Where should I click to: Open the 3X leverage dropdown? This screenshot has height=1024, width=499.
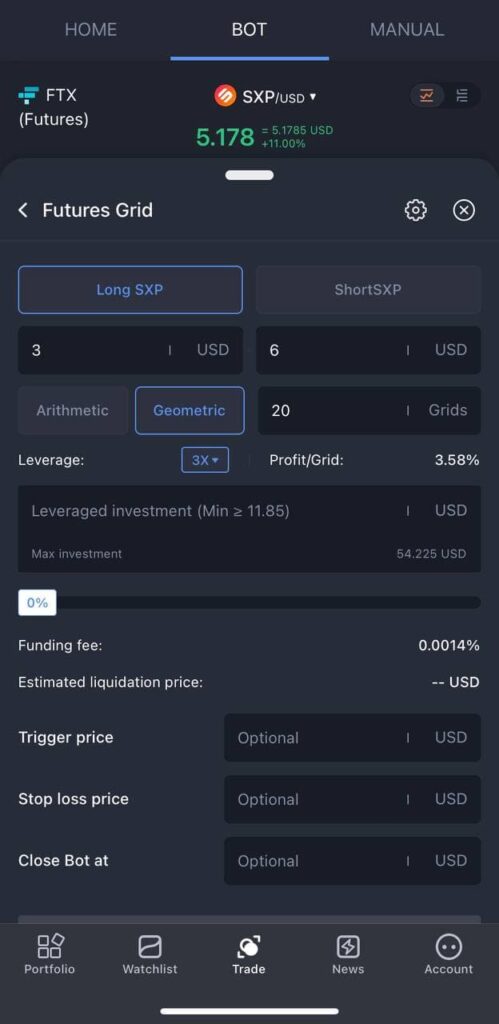(205, 460)
